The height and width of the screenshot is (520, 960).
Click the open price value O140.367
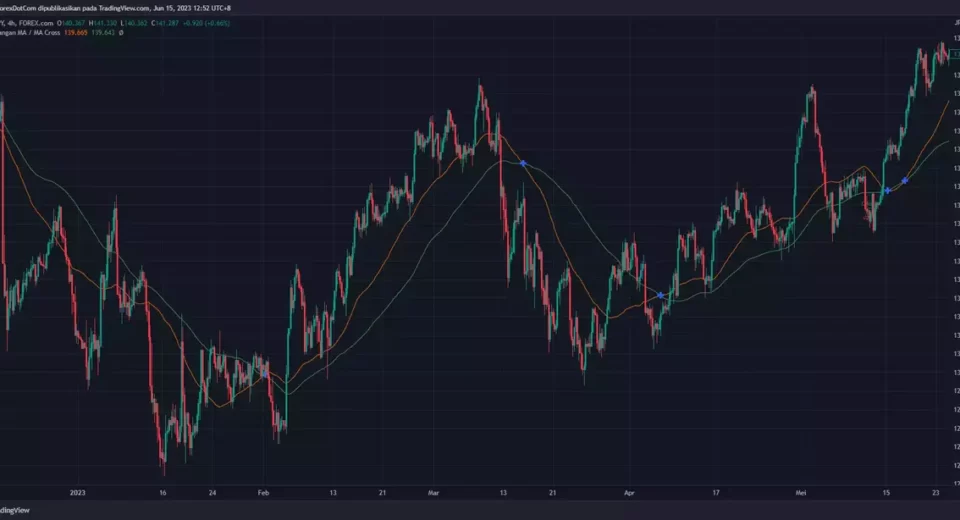tap(71, 23)
